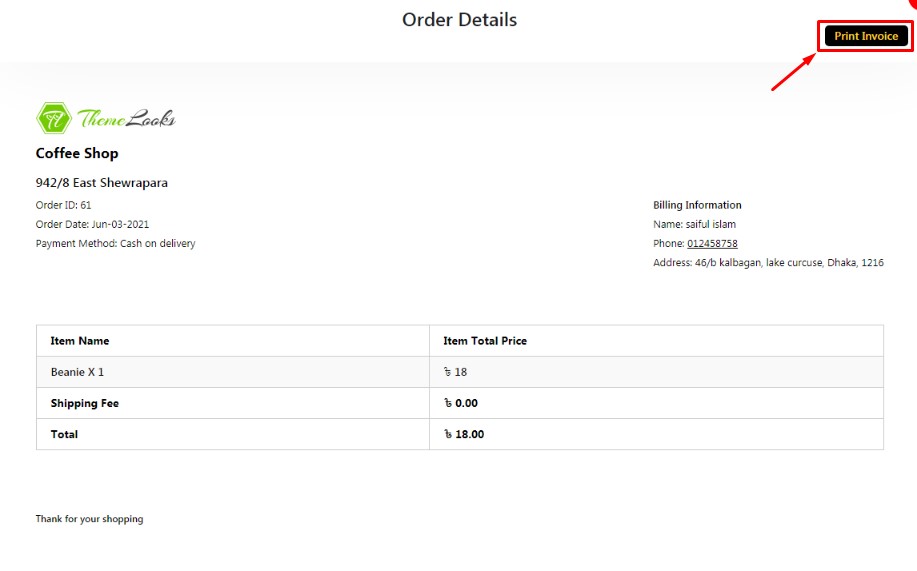Screen dimensions: 917x571
Task: Click the Beanie price cell showing 18
Action: 455,372
